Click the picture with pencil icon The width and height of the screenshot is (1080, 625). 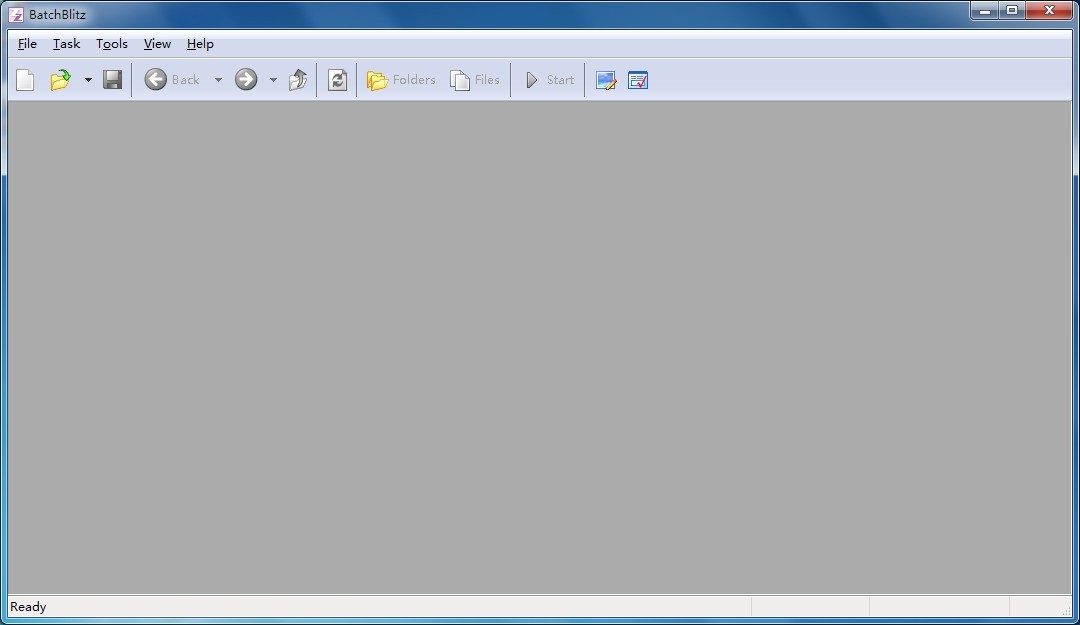tap(606, 80)
